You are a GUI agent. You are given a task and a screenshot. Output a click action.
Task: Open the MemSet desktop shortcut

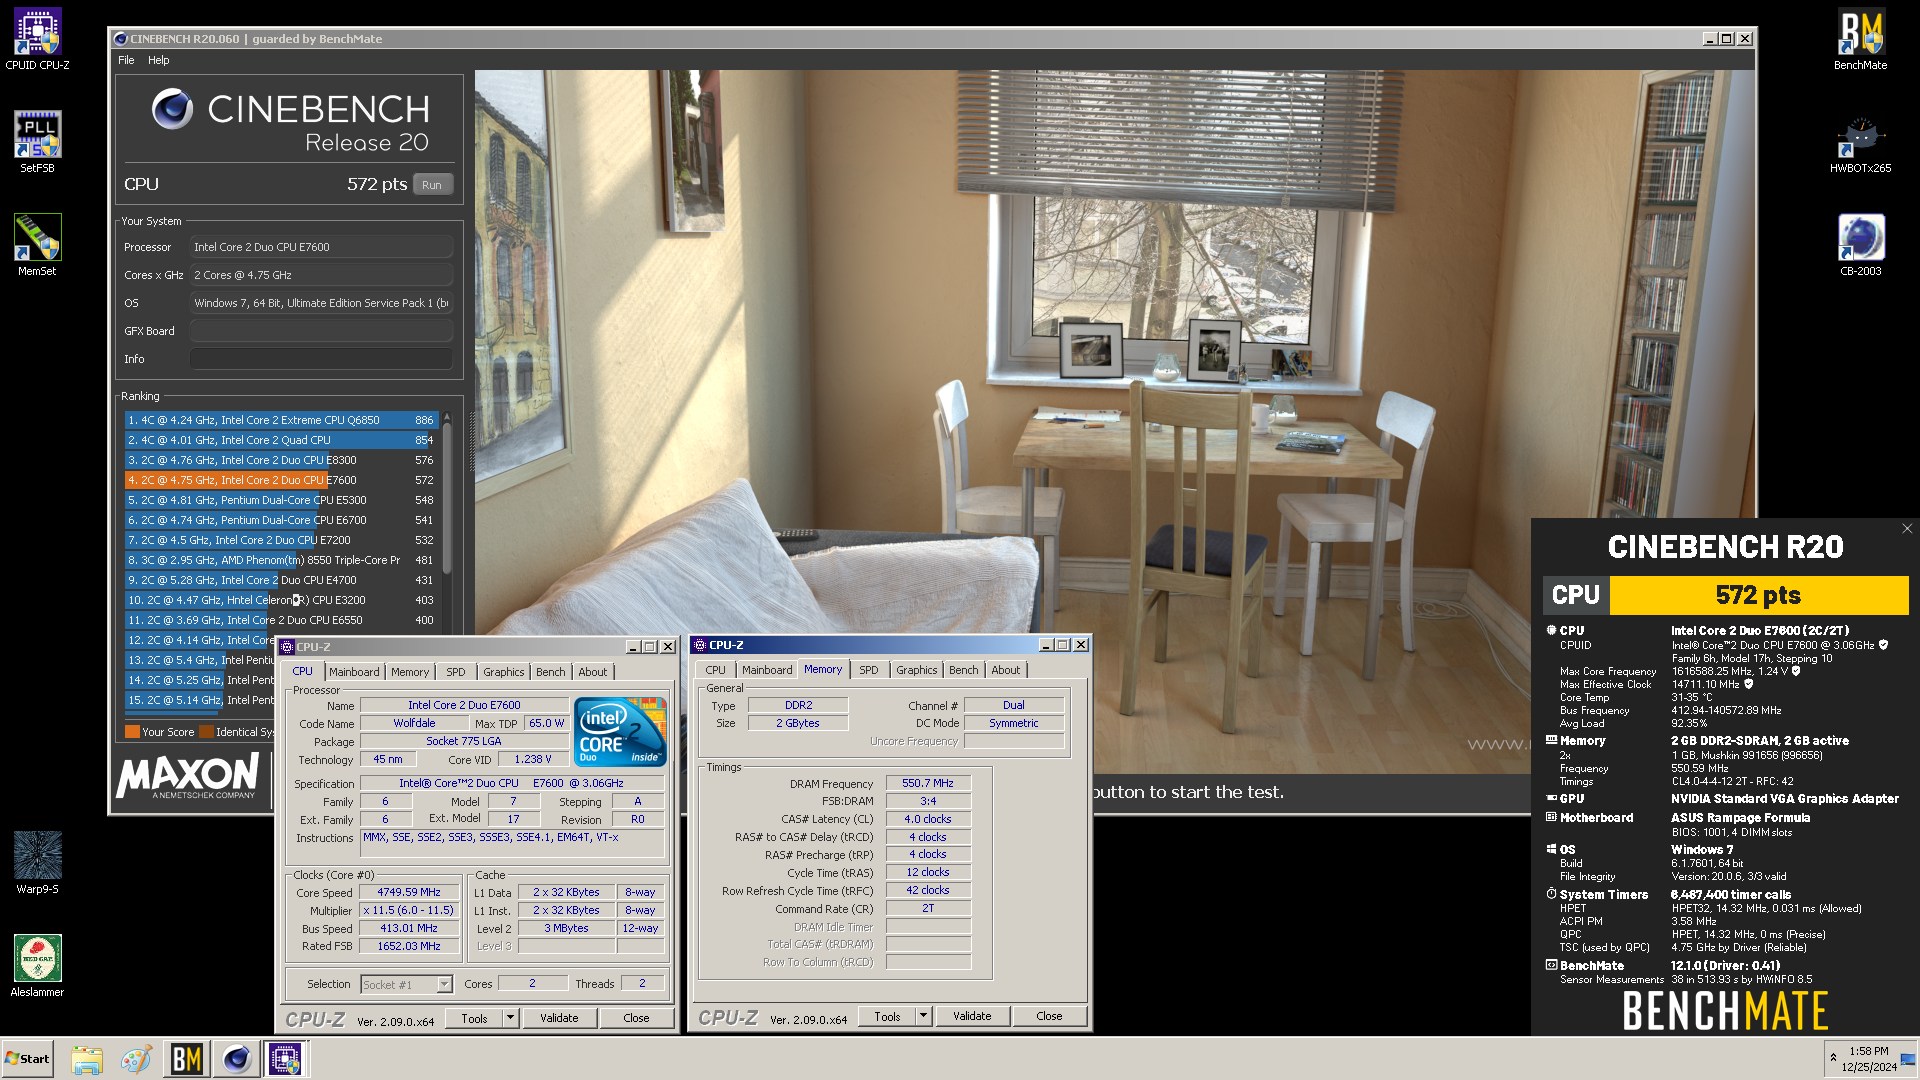pos(37,244)
